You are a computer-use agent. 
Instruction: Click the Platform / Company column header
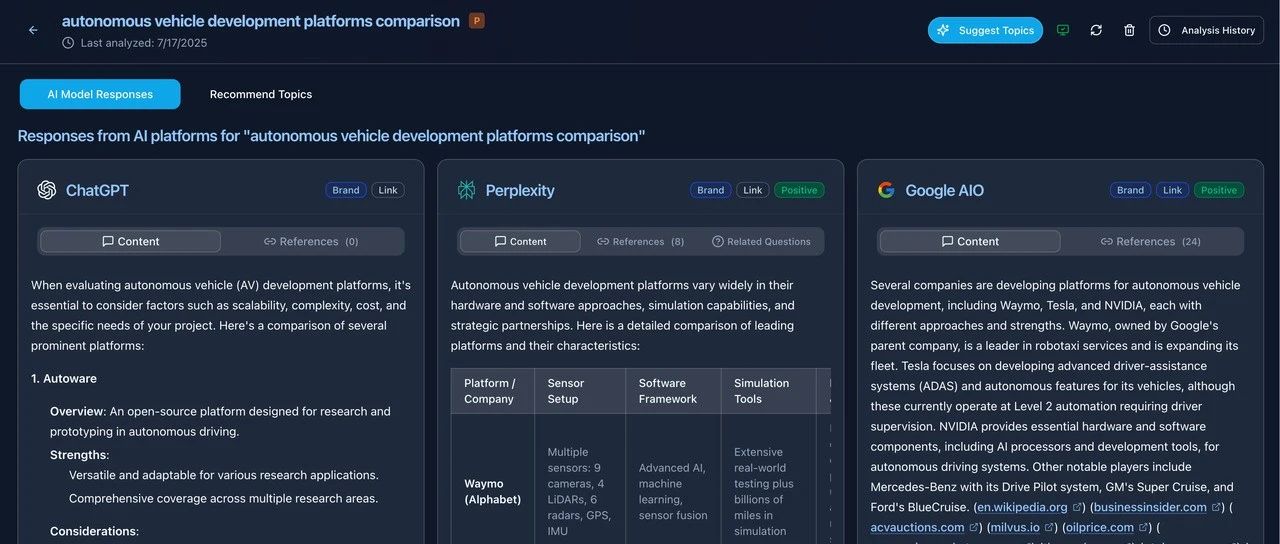tap(493, 391)
